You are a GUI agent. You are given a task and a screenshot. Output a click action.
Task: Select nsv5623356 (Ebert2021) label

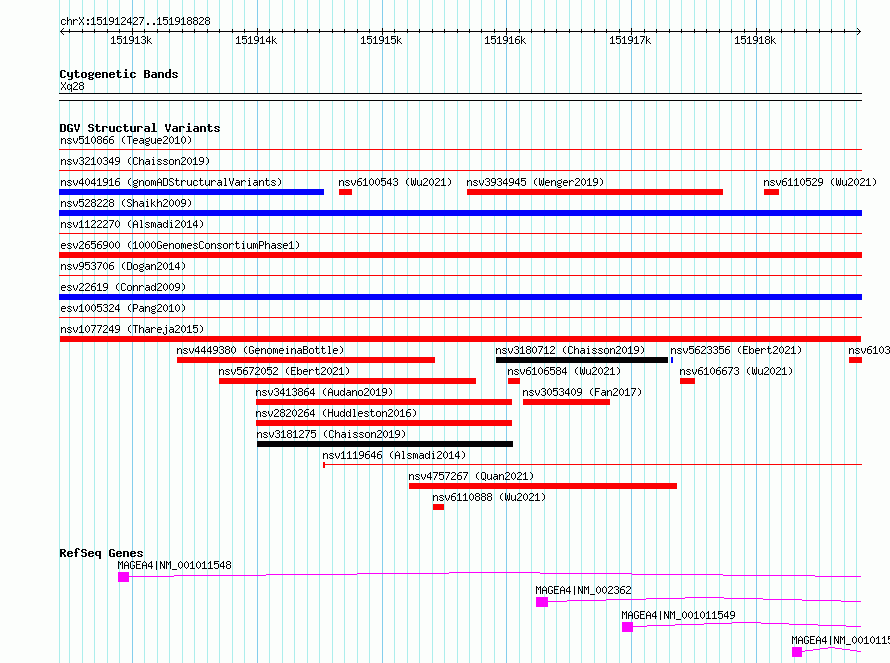point(736,350)
